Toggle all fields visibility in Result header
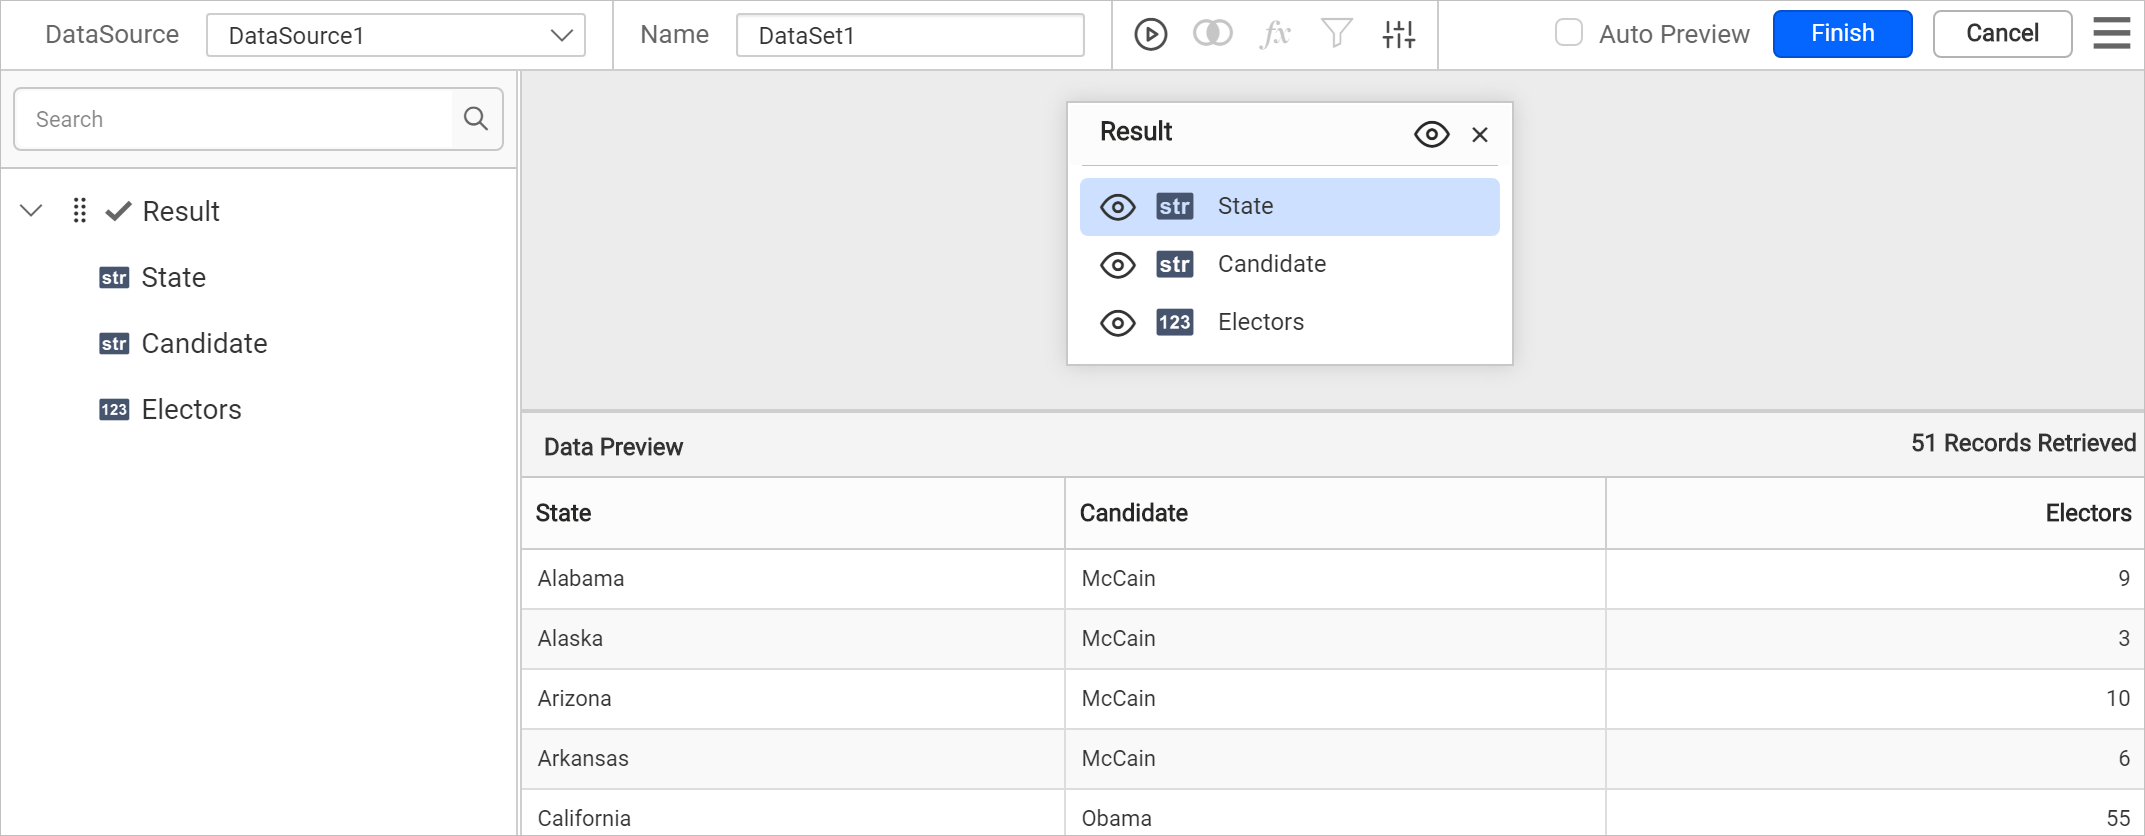This screenshot has width=2145, height=836. (x=1432, y=134)
